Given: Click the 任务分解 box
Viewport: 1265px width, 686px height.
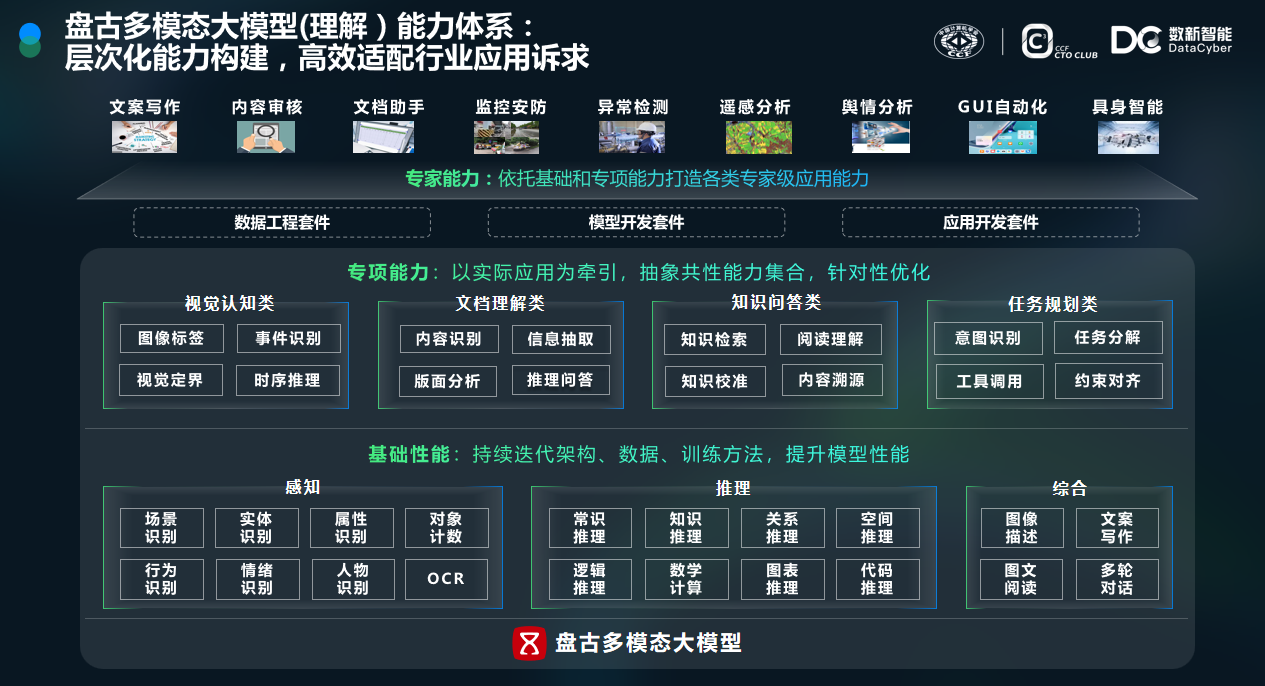Looking at the screenshot, I should (x=1108, y=338).
